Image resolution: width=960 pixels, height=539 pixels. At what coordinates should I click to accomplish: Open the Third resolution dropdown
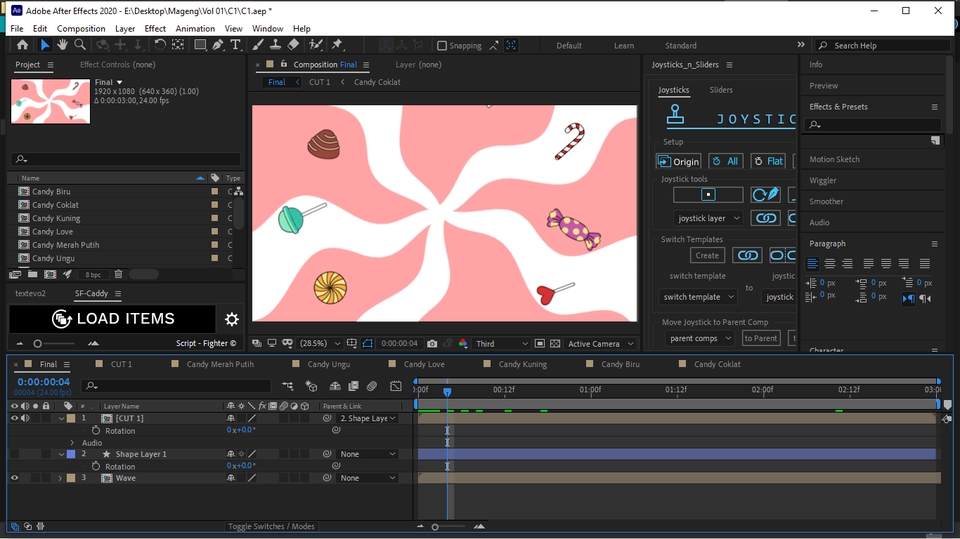501,344
